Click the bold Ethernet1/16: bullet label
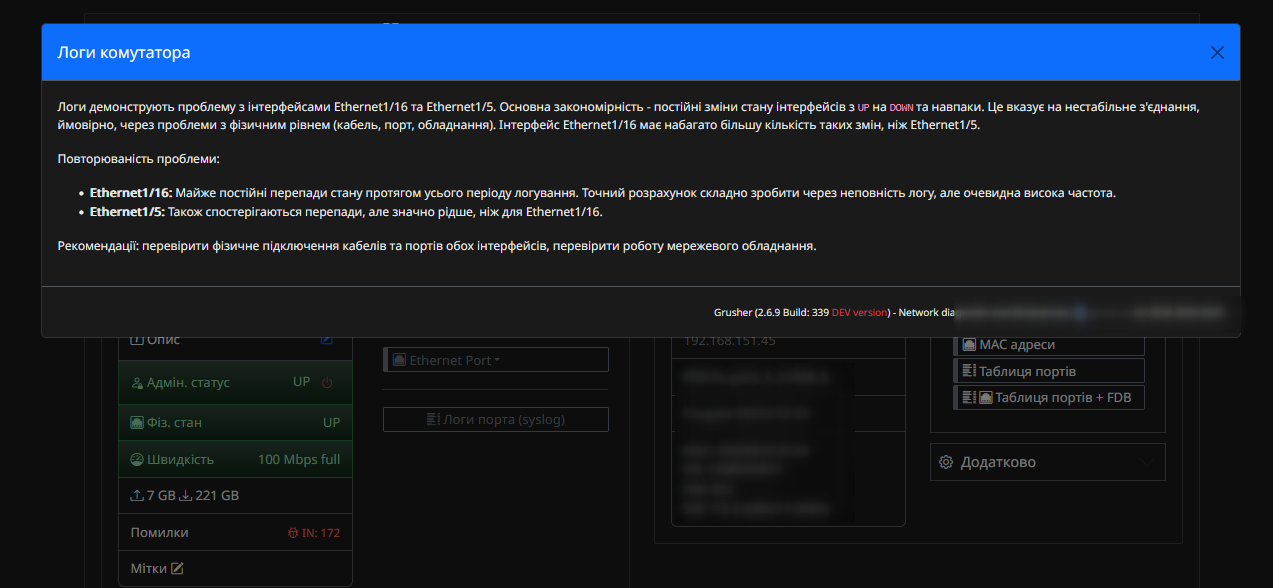Image resolution: width=1273 pixels, height=588 pixels. (x=131, y=192)
